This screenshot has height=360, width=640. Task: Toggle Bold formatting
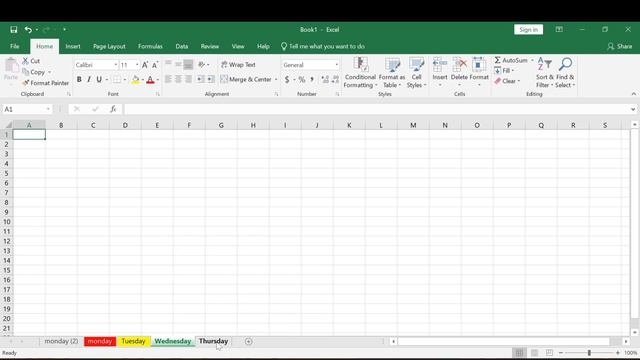(79, 79)
